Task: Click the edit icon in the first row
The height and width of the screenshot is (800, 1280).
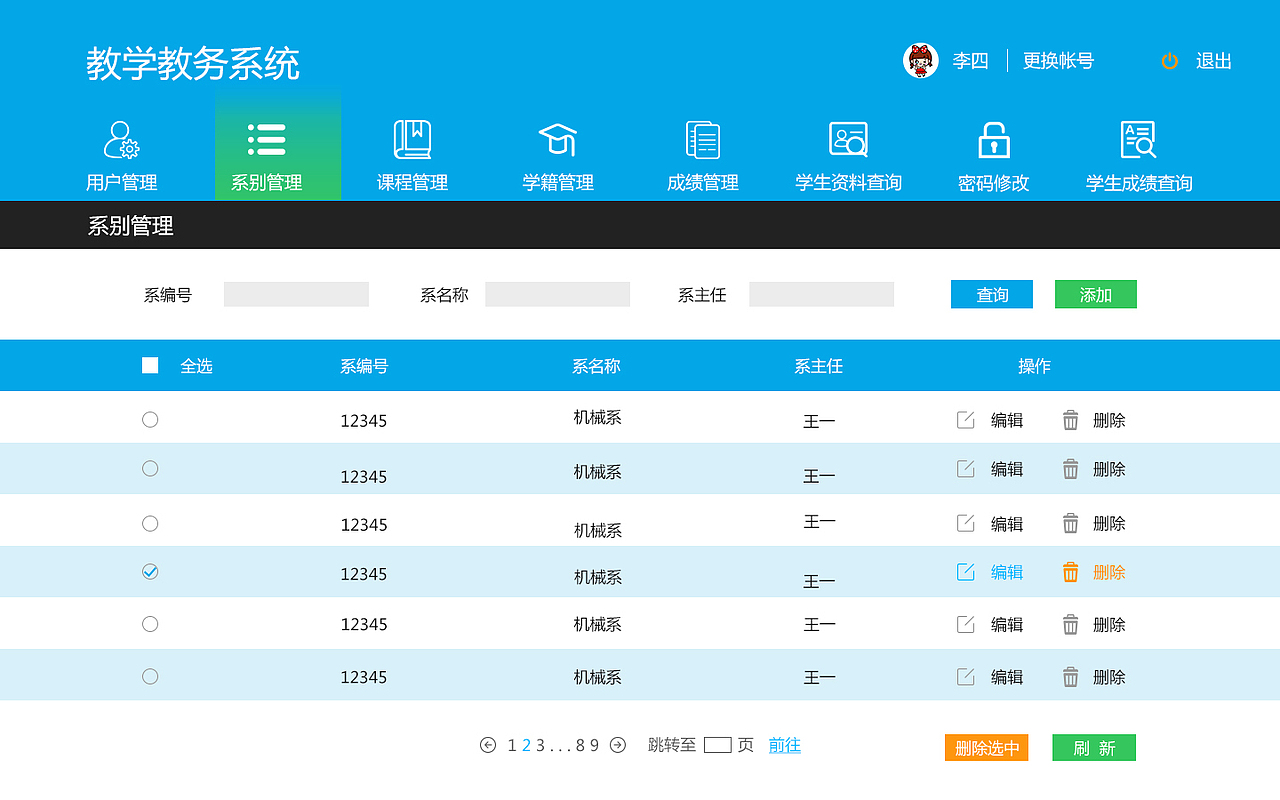Action: click(x=964, y=418)
